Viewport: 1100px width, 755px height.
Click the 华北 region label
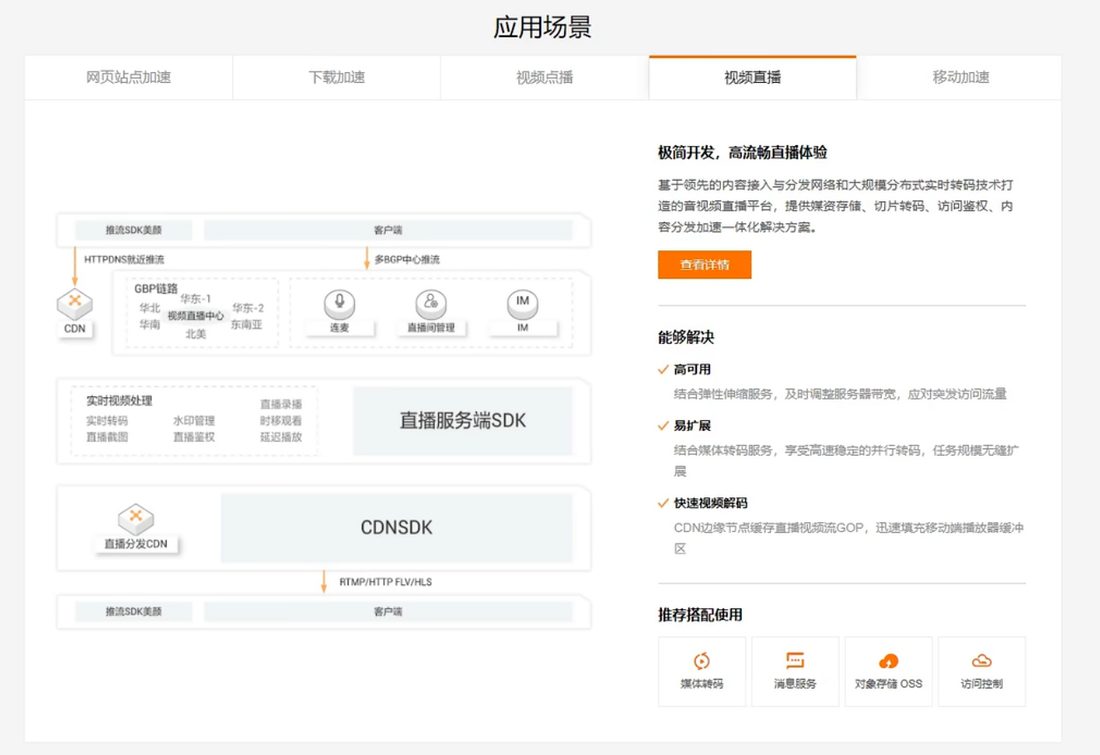click(149, 308)
